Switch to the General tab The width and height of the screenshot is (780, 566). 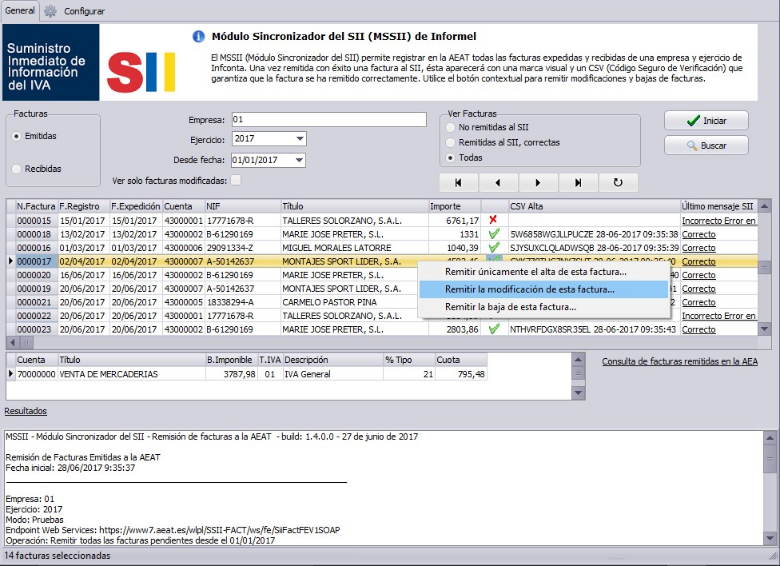pyautogui.click(x=20, y=10)
